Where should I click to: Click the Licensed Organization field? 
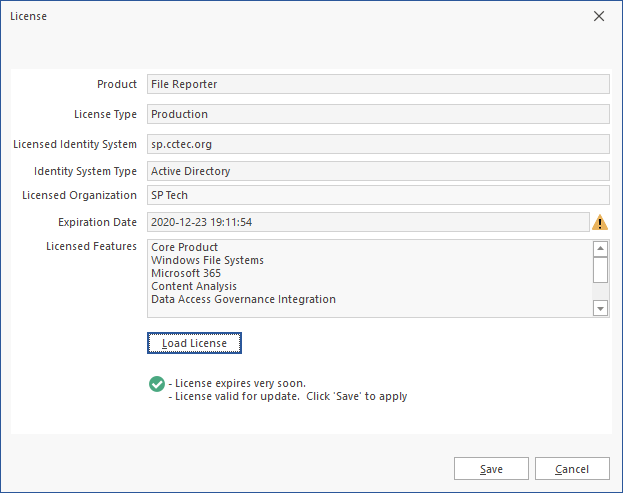tap(378, 195)
